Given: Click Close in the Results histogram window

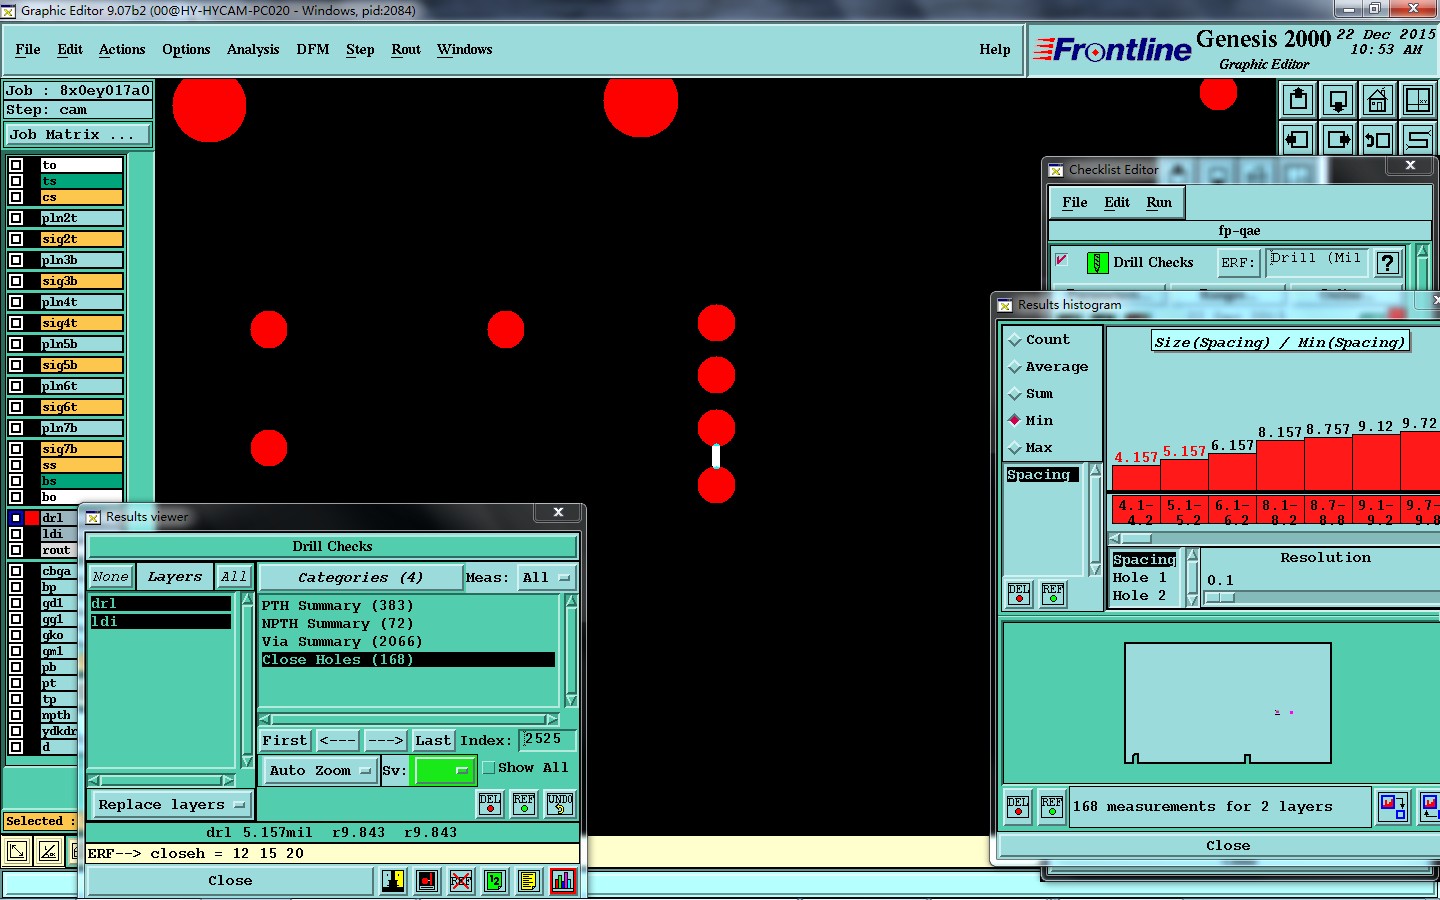Looking at the screenshot, I should (x=1228, y=846).
